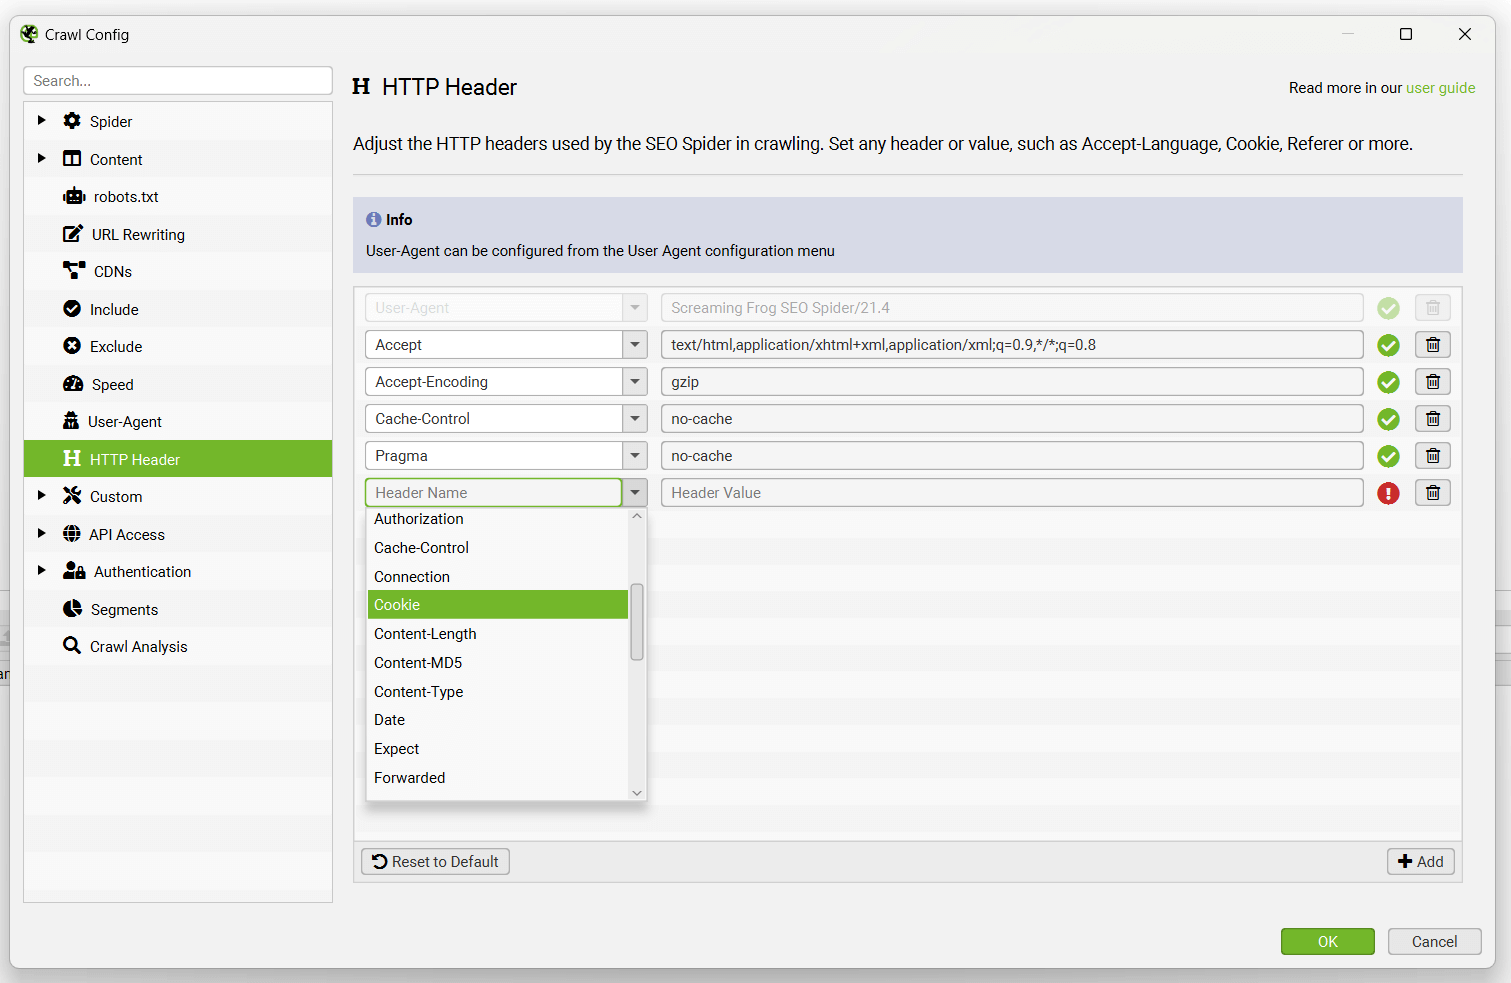Click the trash icon beside Pragma header

tap(1432, 455)
